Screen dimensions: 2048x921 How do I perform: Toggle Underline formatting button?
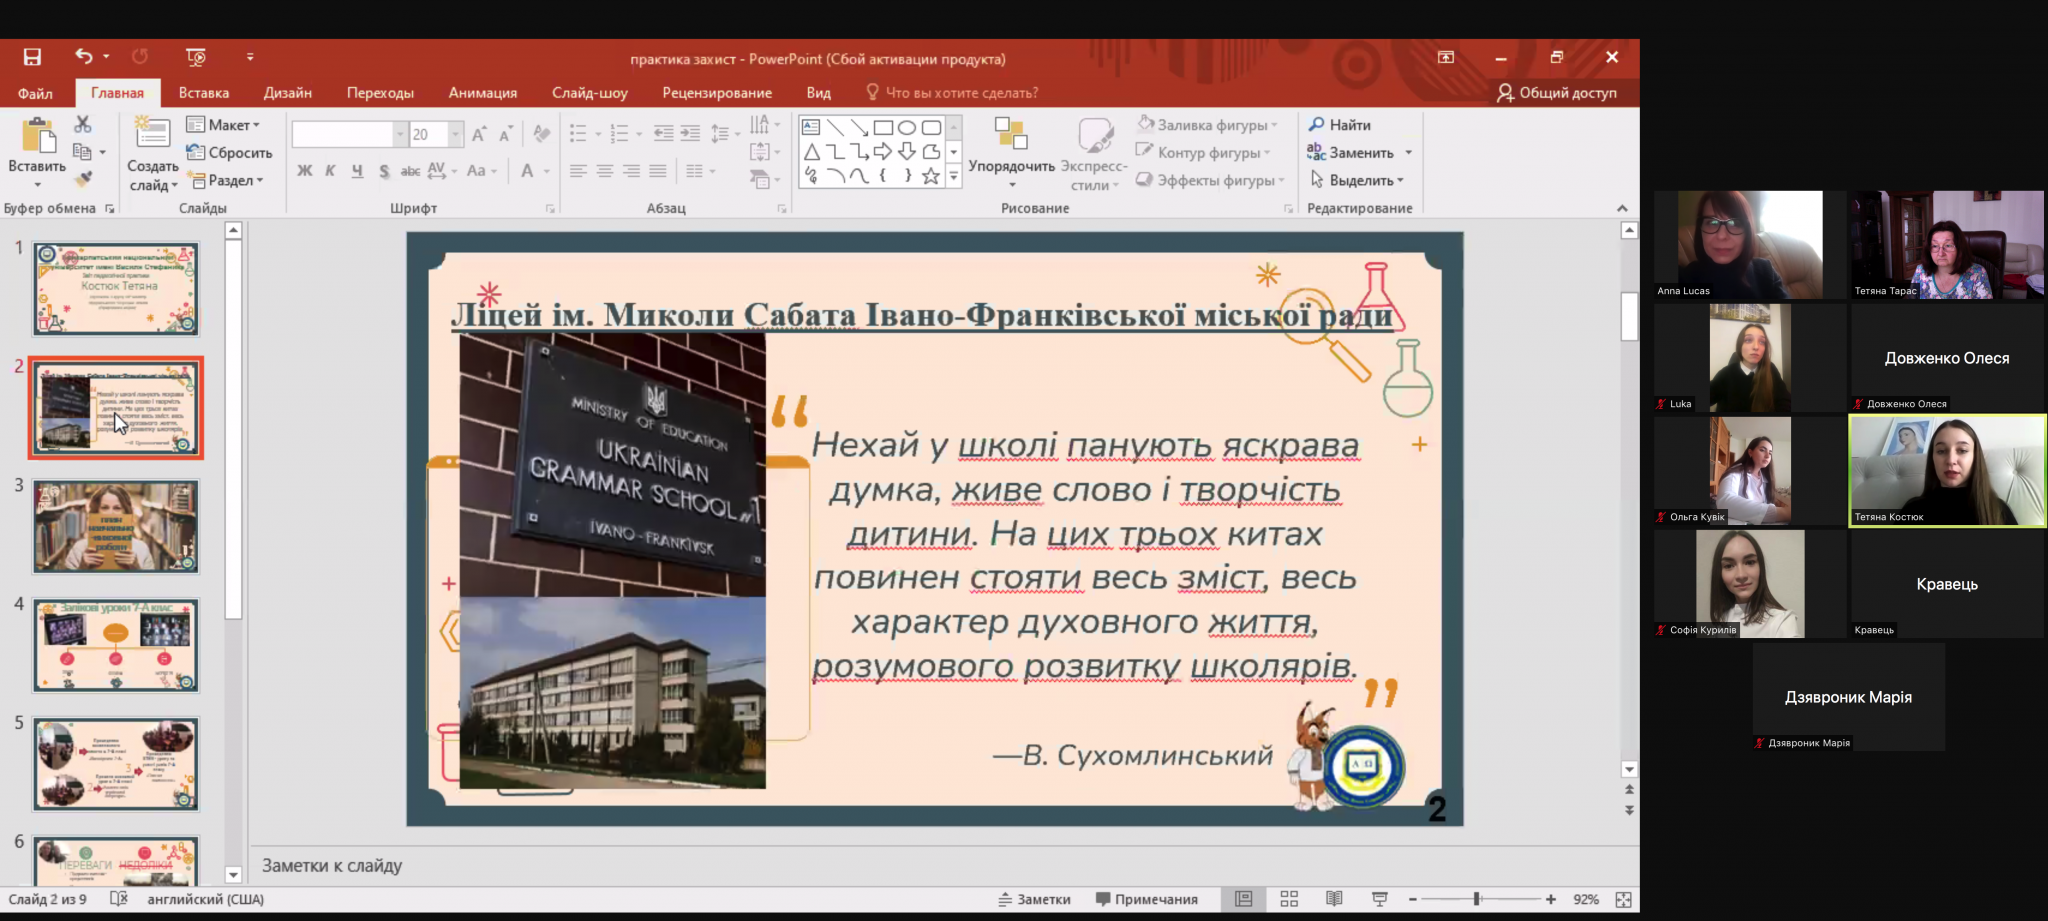(357, 171)
